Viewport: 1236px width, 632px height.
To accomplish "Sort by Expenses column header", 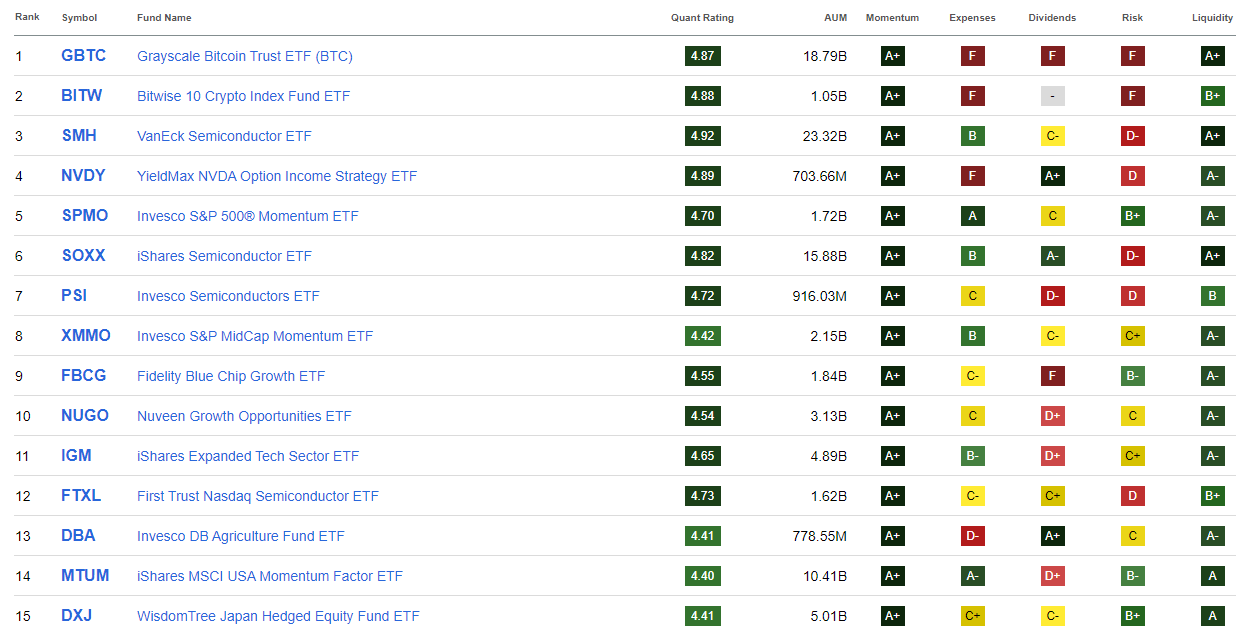I will point(972,18).
